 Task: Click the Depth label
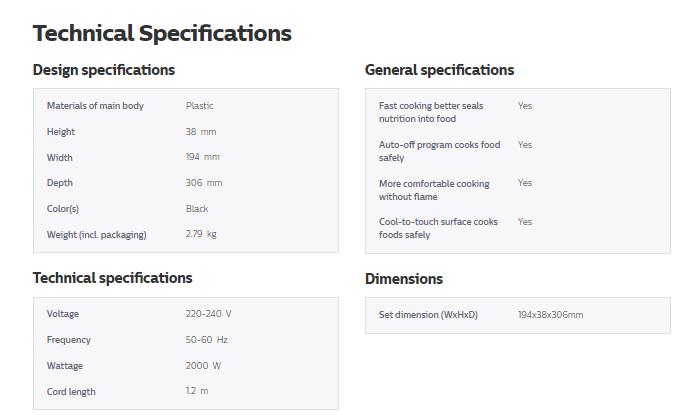pos(60,183)
